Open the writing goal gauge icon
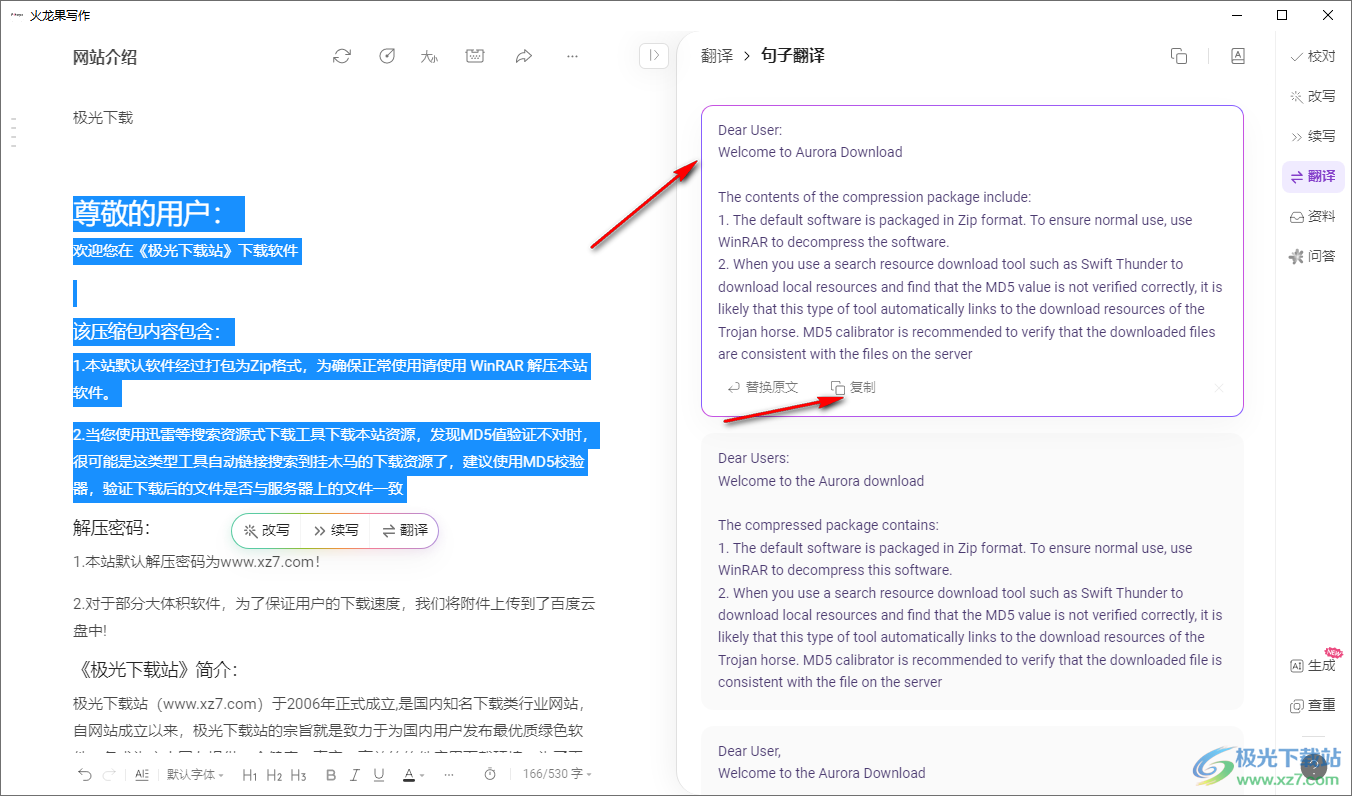 [387, 57]
